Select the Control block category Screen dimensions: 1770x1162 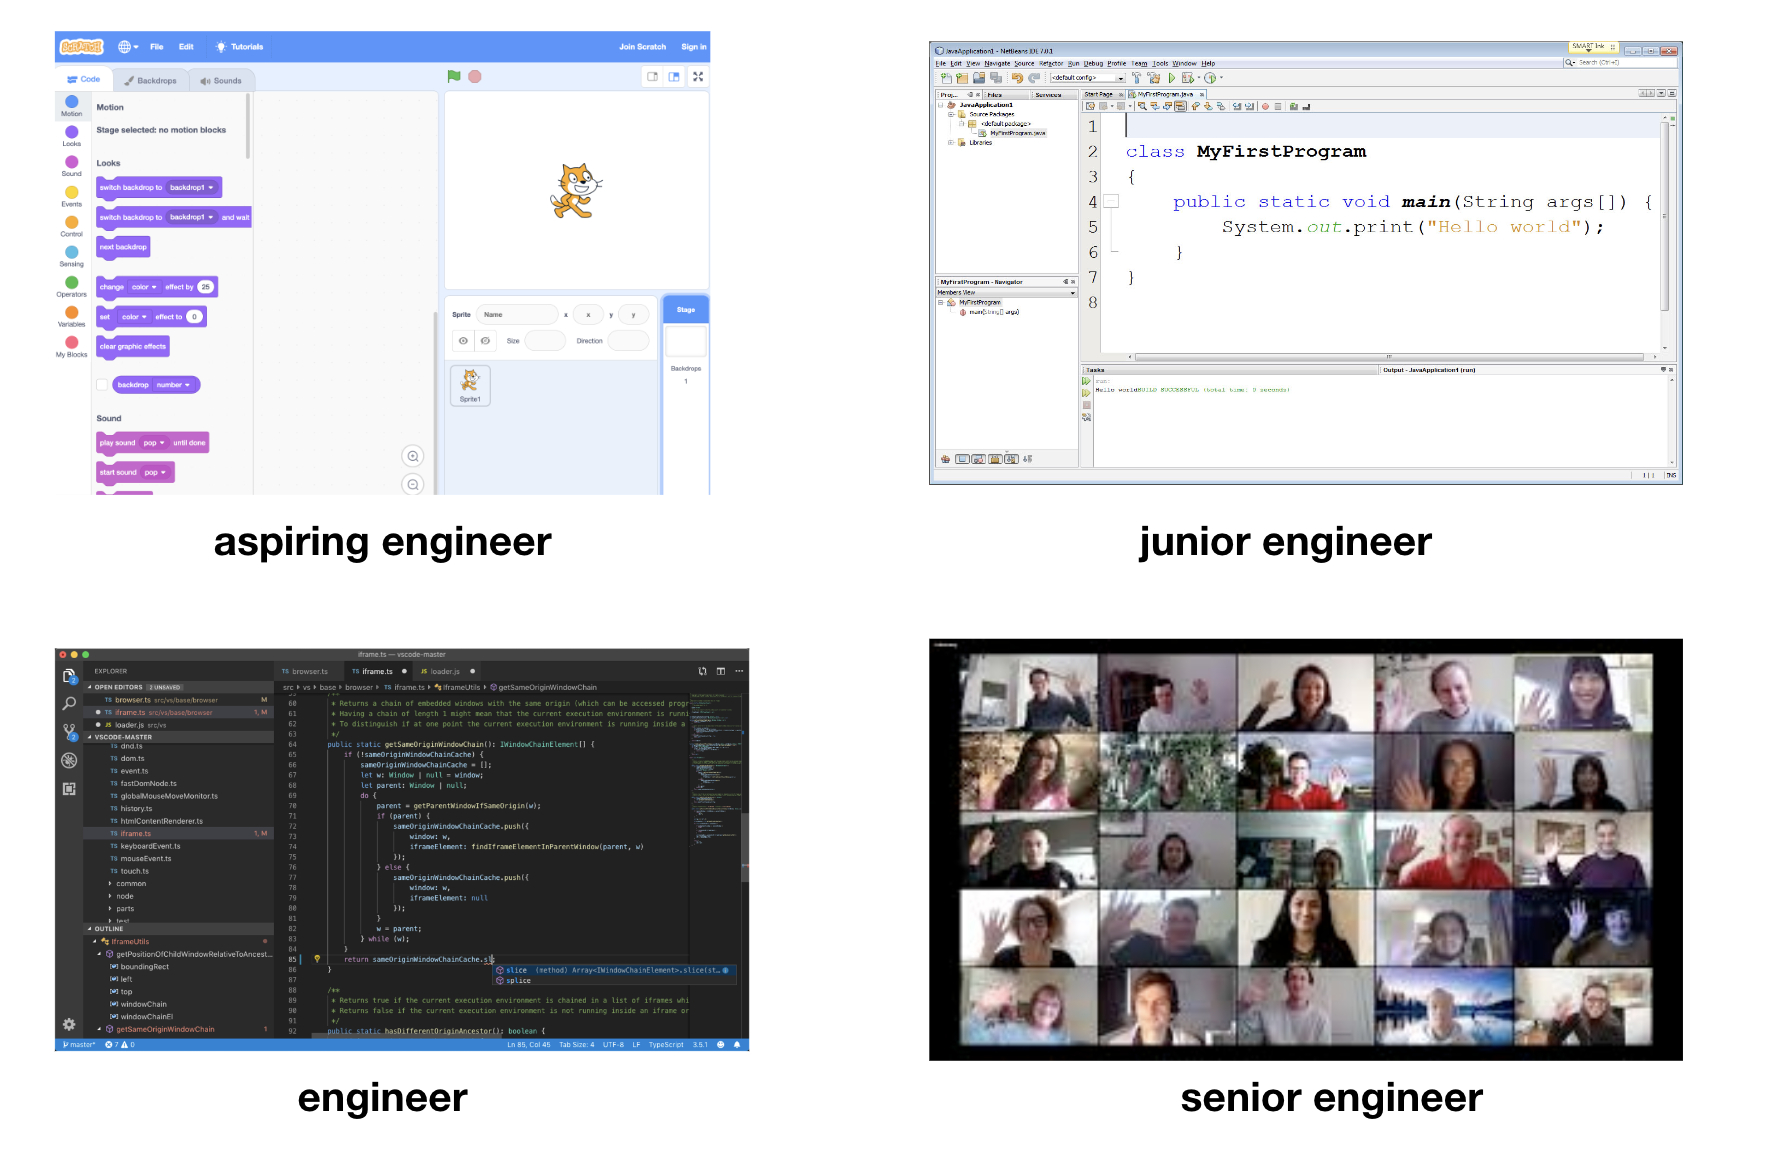72,226
